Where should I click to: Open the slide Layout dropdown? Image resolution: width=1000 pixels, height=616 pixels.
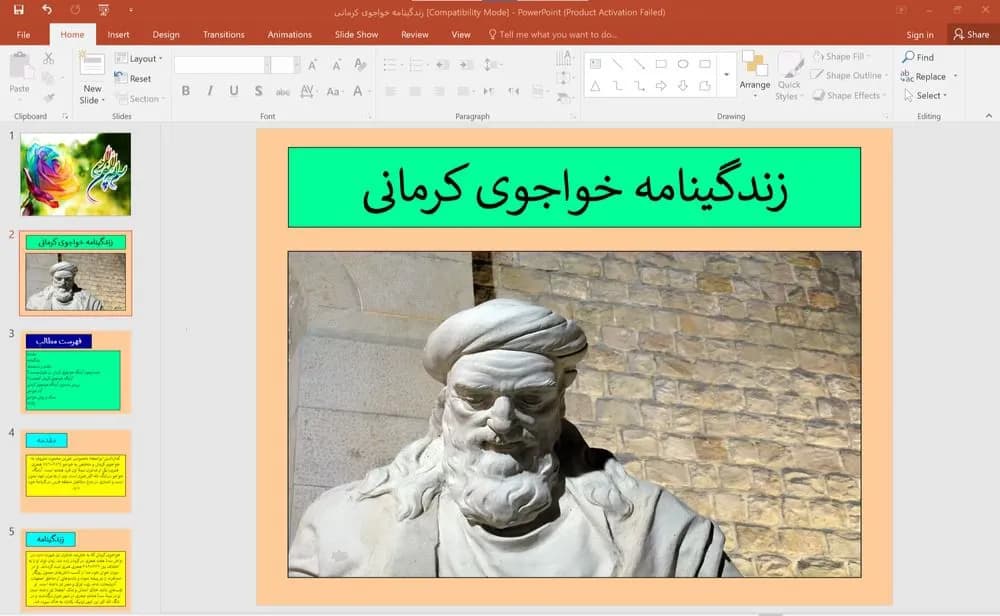(x=138, y=58)
